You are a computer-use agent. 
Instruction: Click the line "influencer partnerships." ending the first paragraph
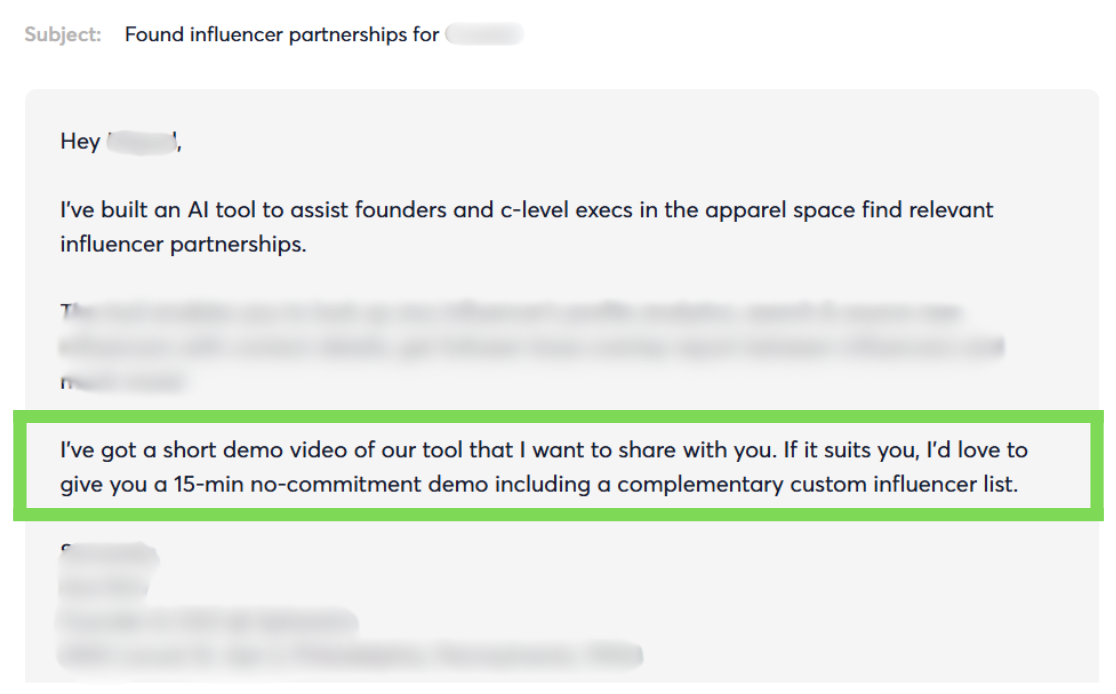coord(183,245)
